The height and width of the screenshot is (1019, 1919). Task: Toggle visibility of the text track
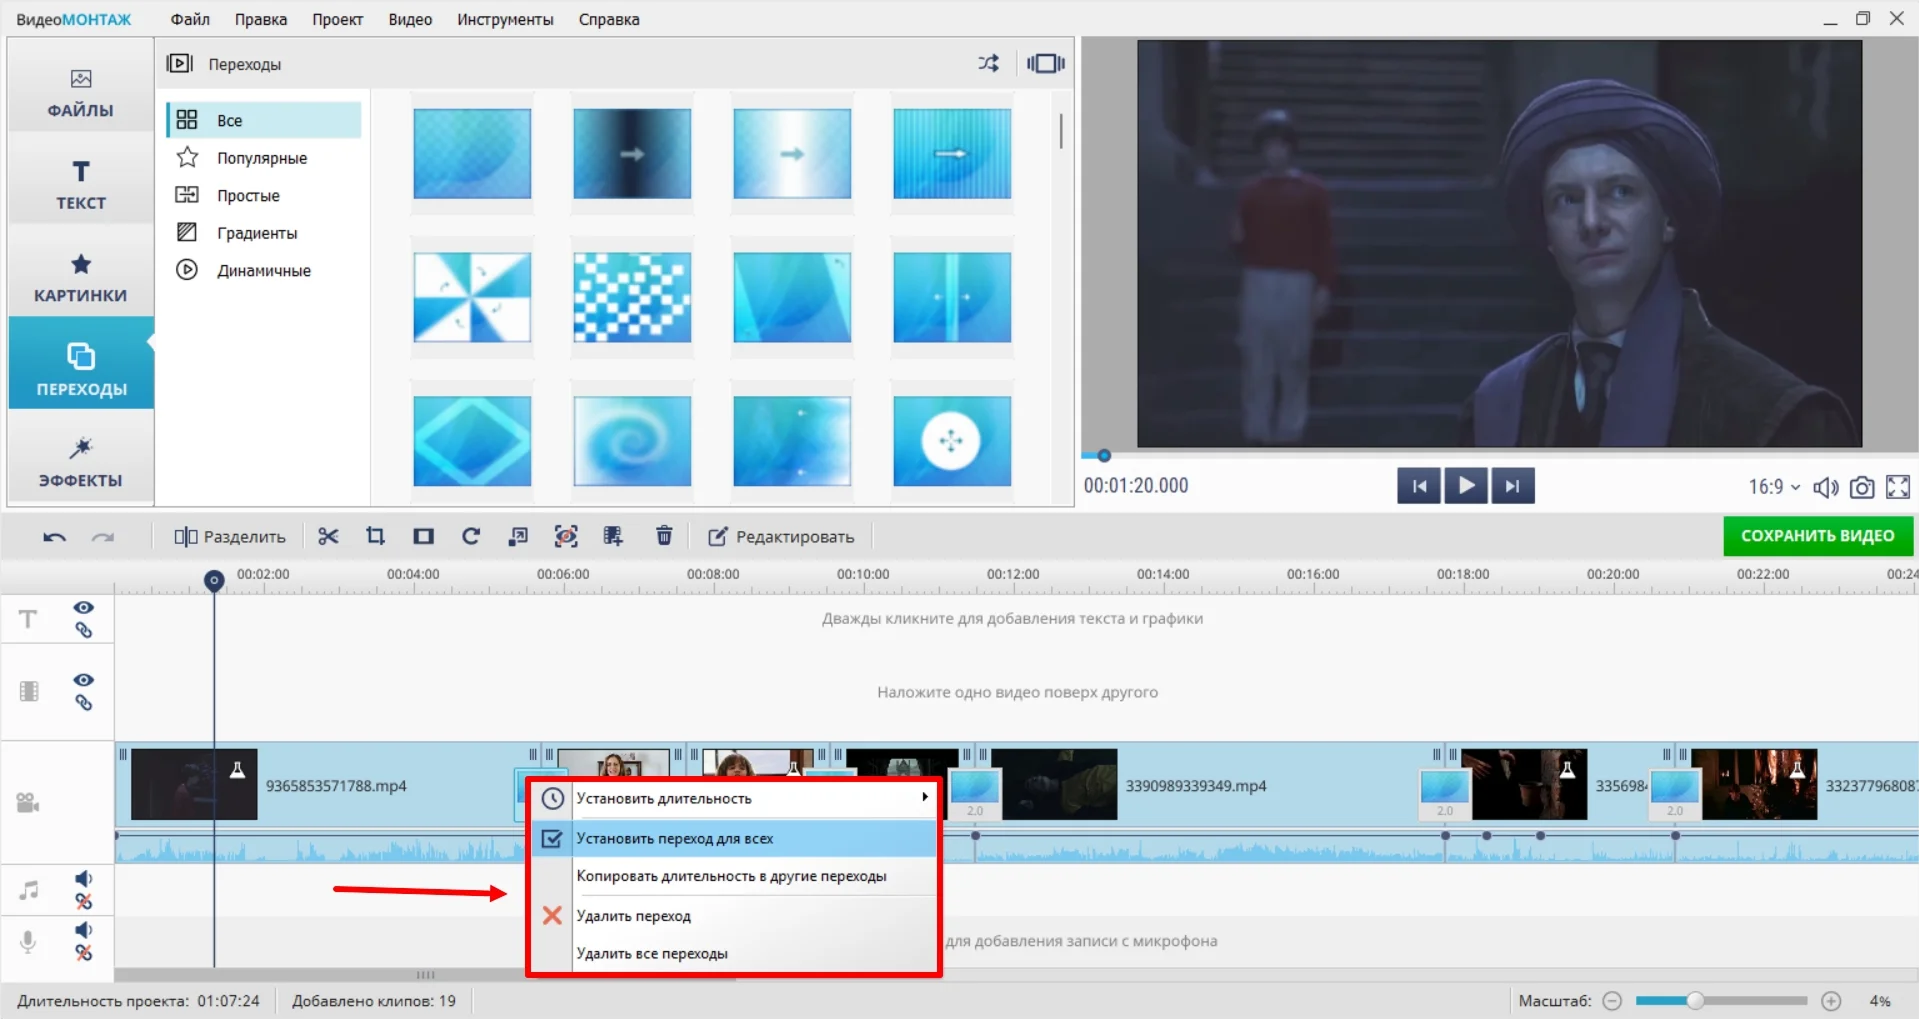(84, 608)
